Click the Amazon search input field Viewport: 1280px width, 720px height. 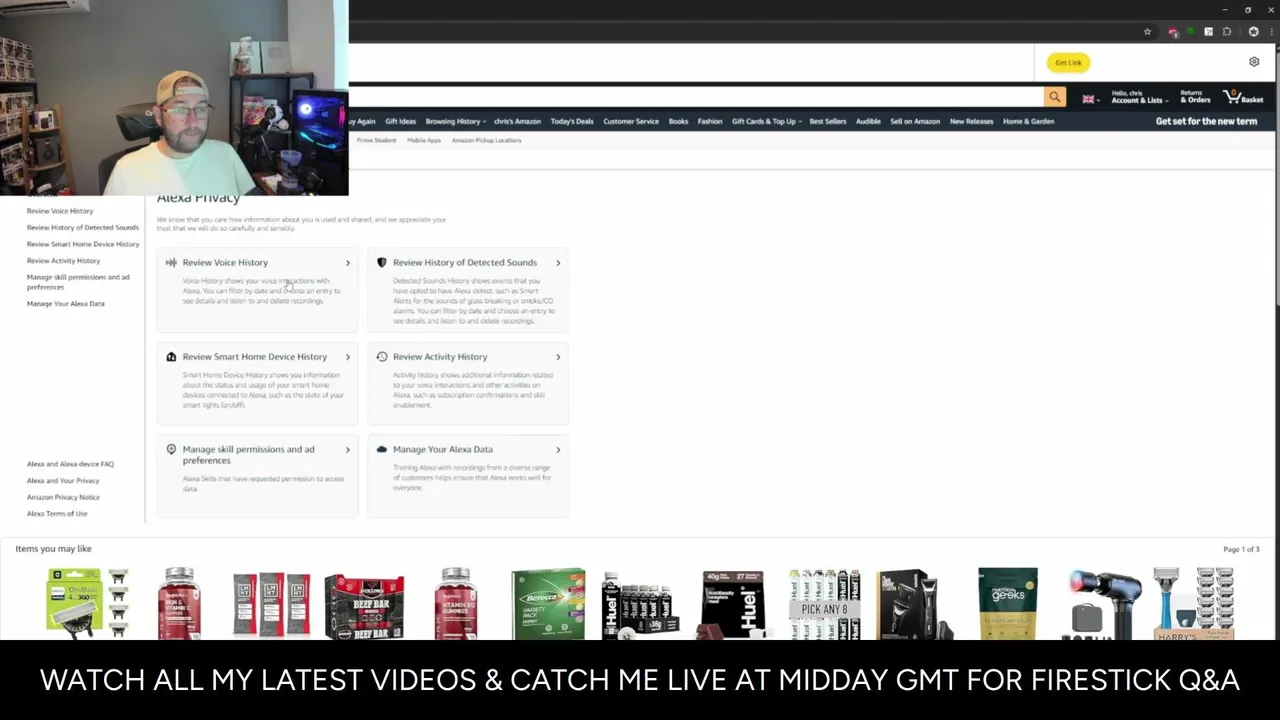point(695,97)
